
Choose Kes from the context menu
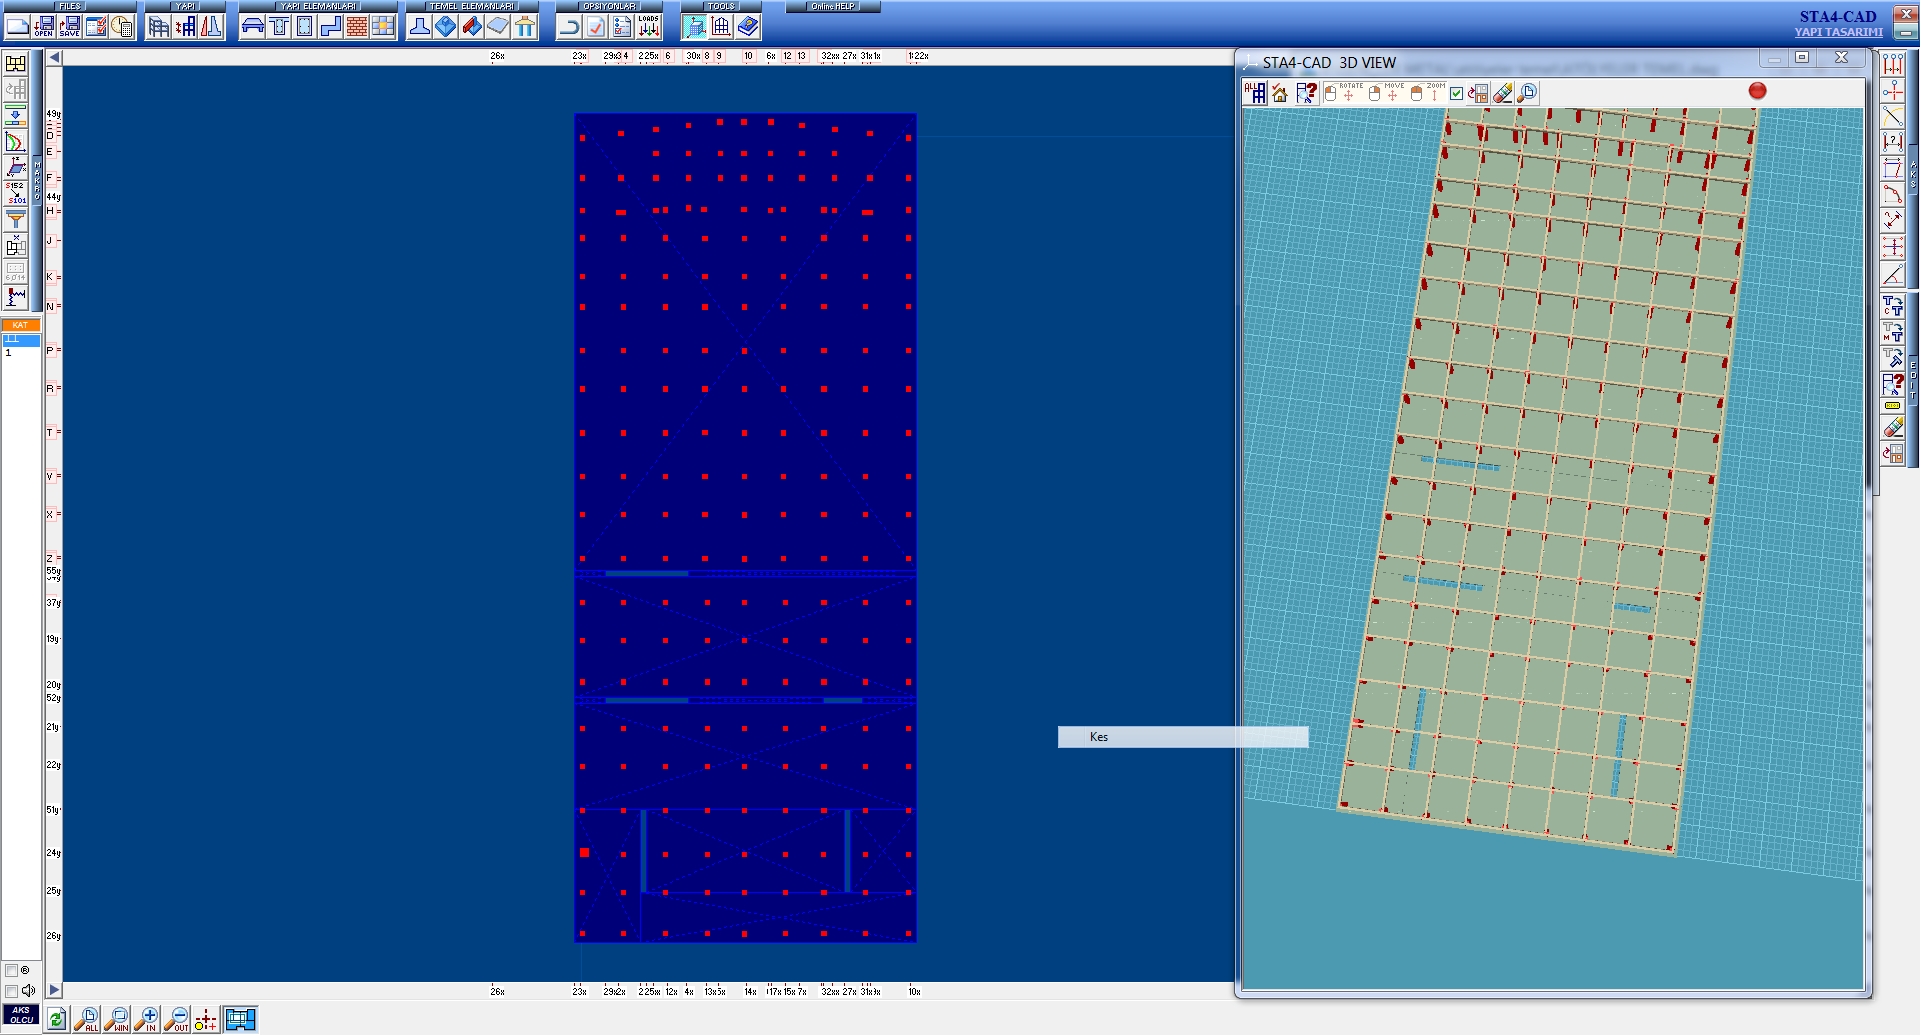coord(1099,737)
